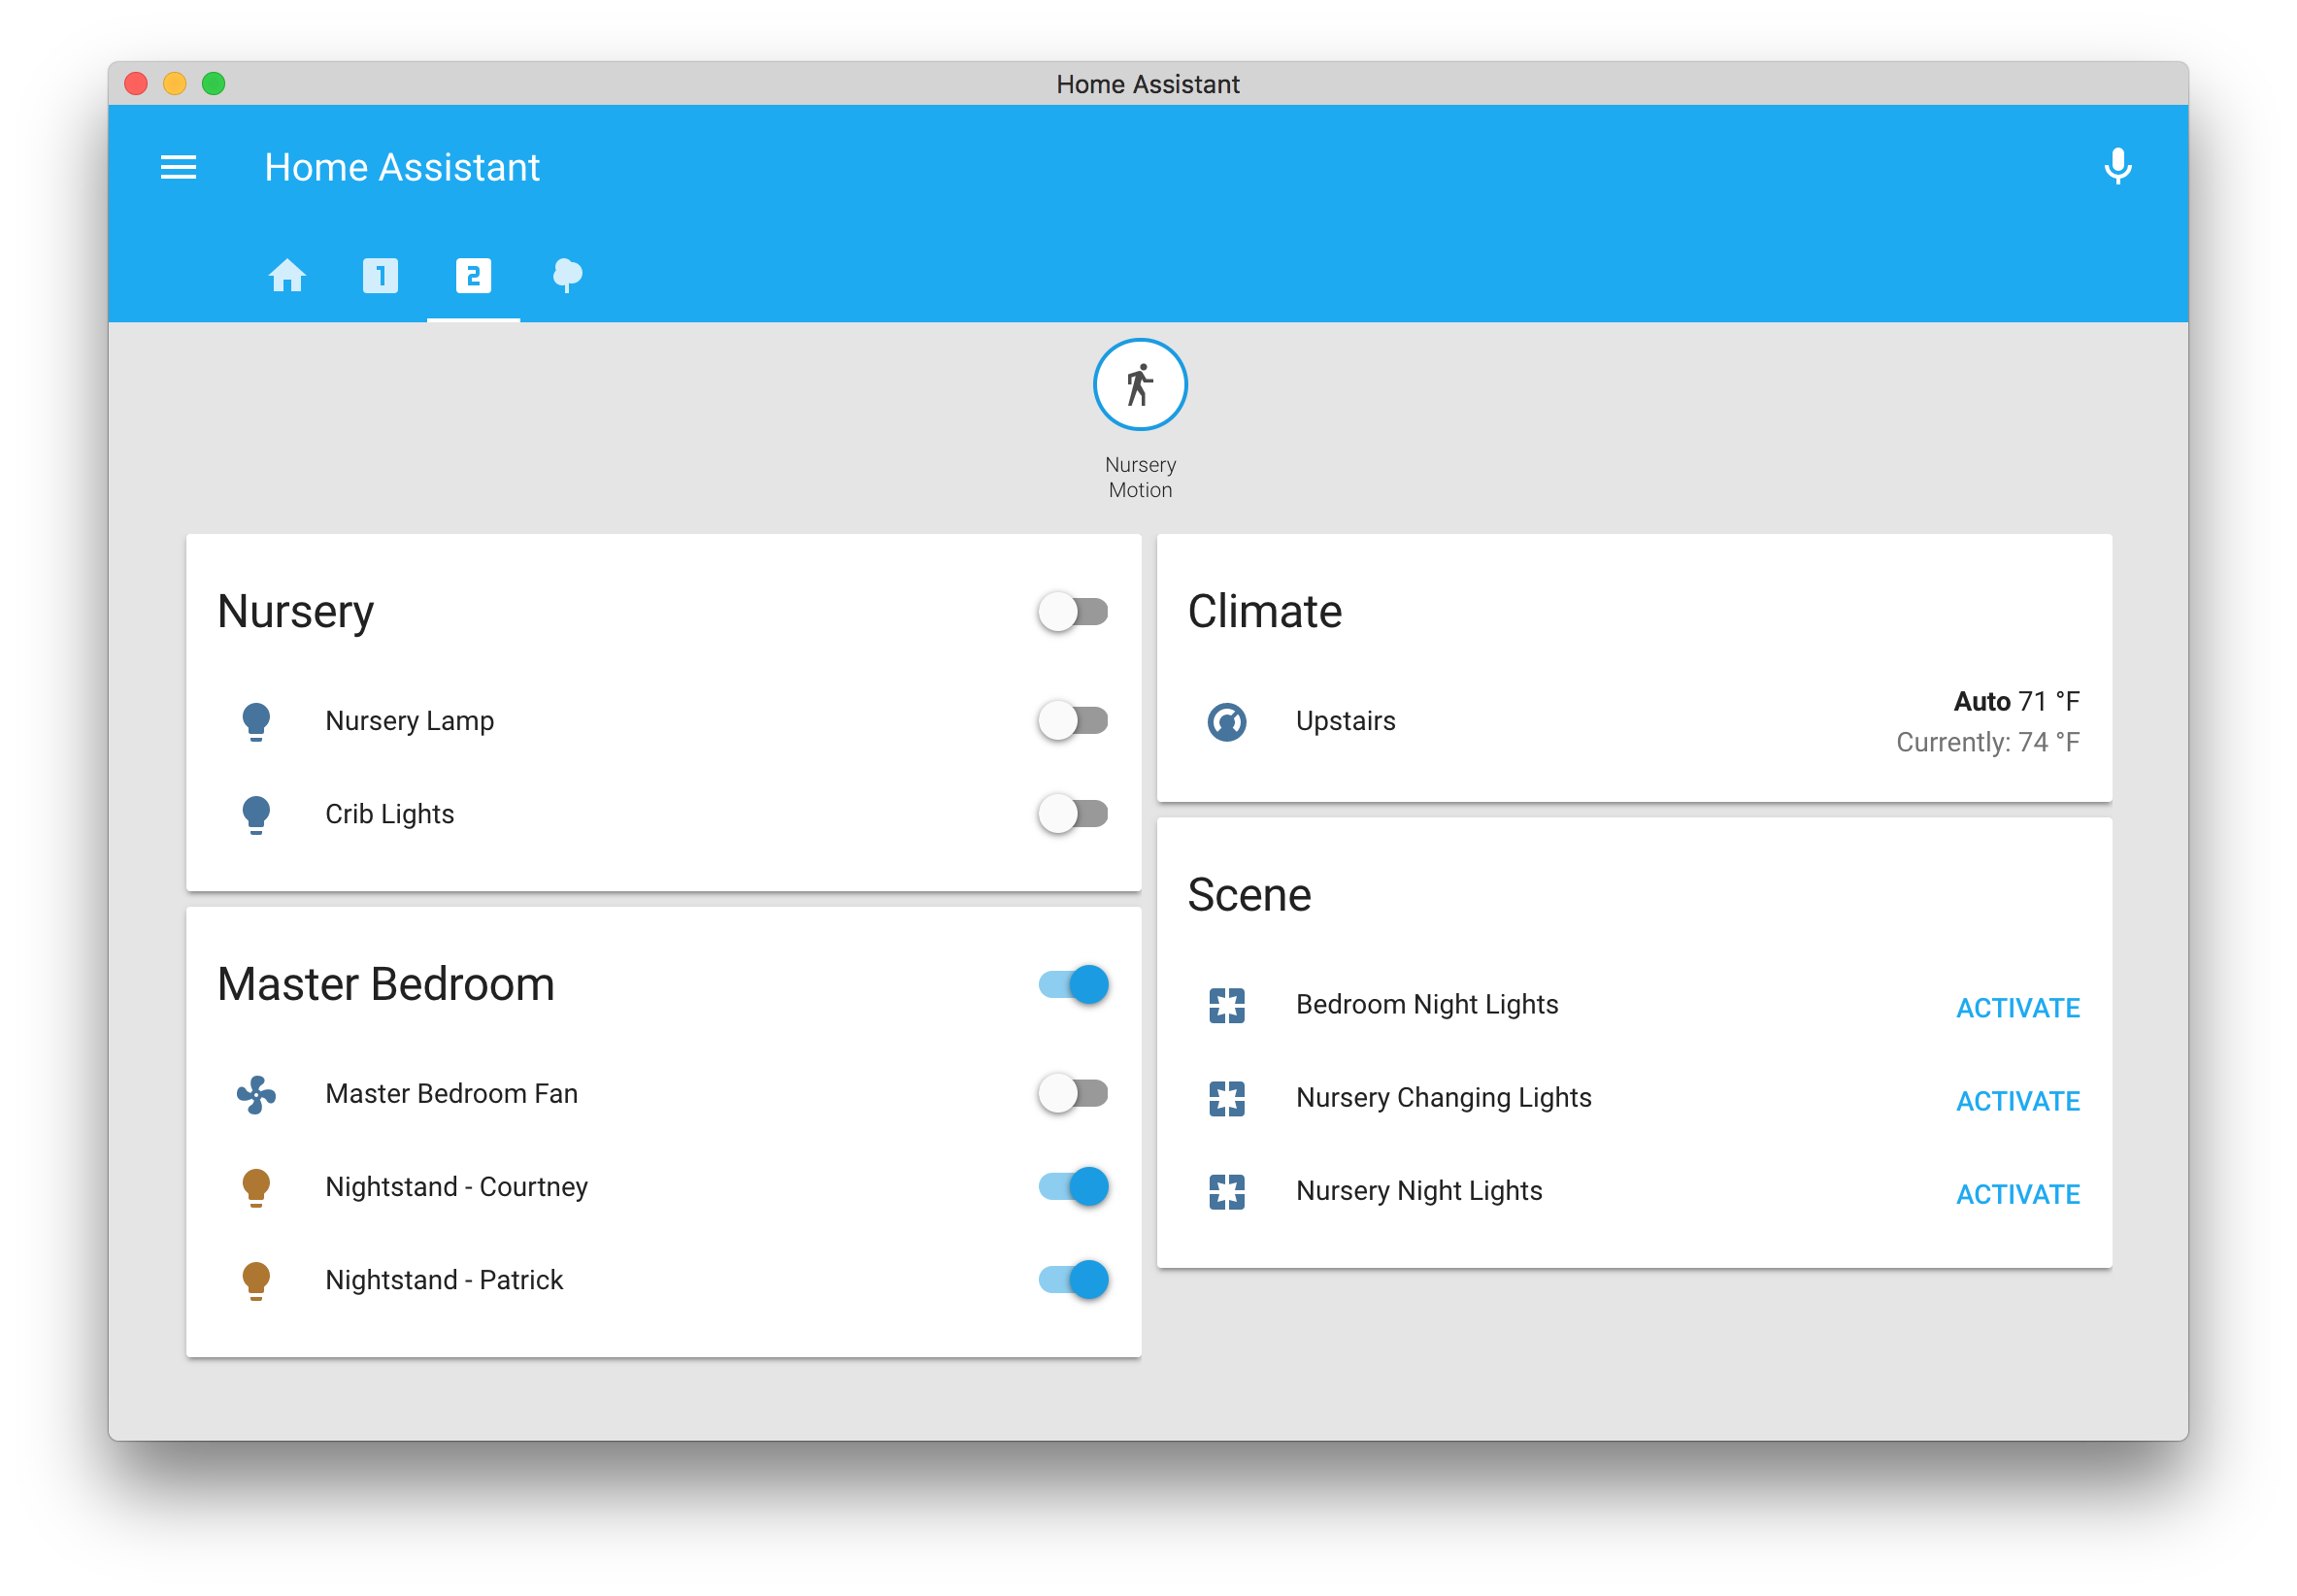The image size is (2297, 1596).
Task: Activate the Nursery Night Lights scene
Action: click(x=2017, y=1194)
